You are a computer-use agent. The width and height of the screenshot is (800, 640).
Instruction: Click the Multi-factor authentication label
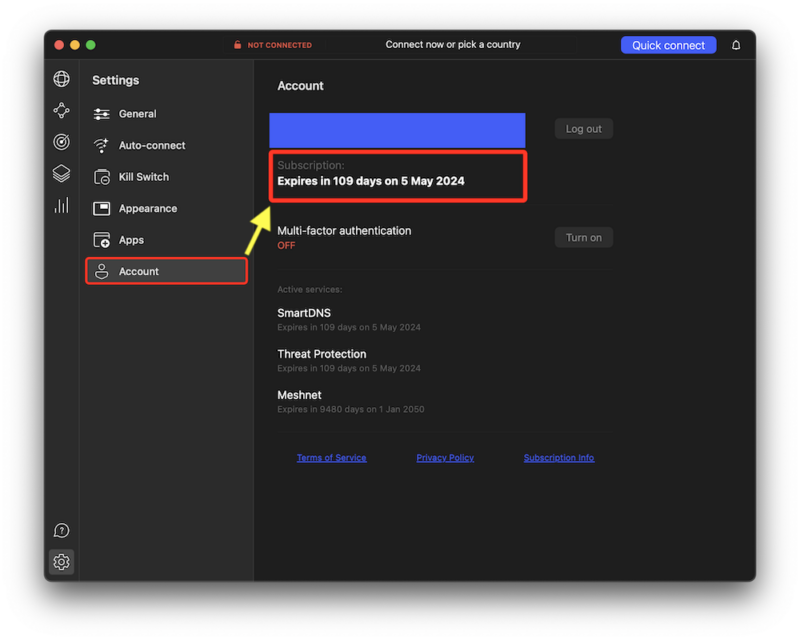[344, 231]
